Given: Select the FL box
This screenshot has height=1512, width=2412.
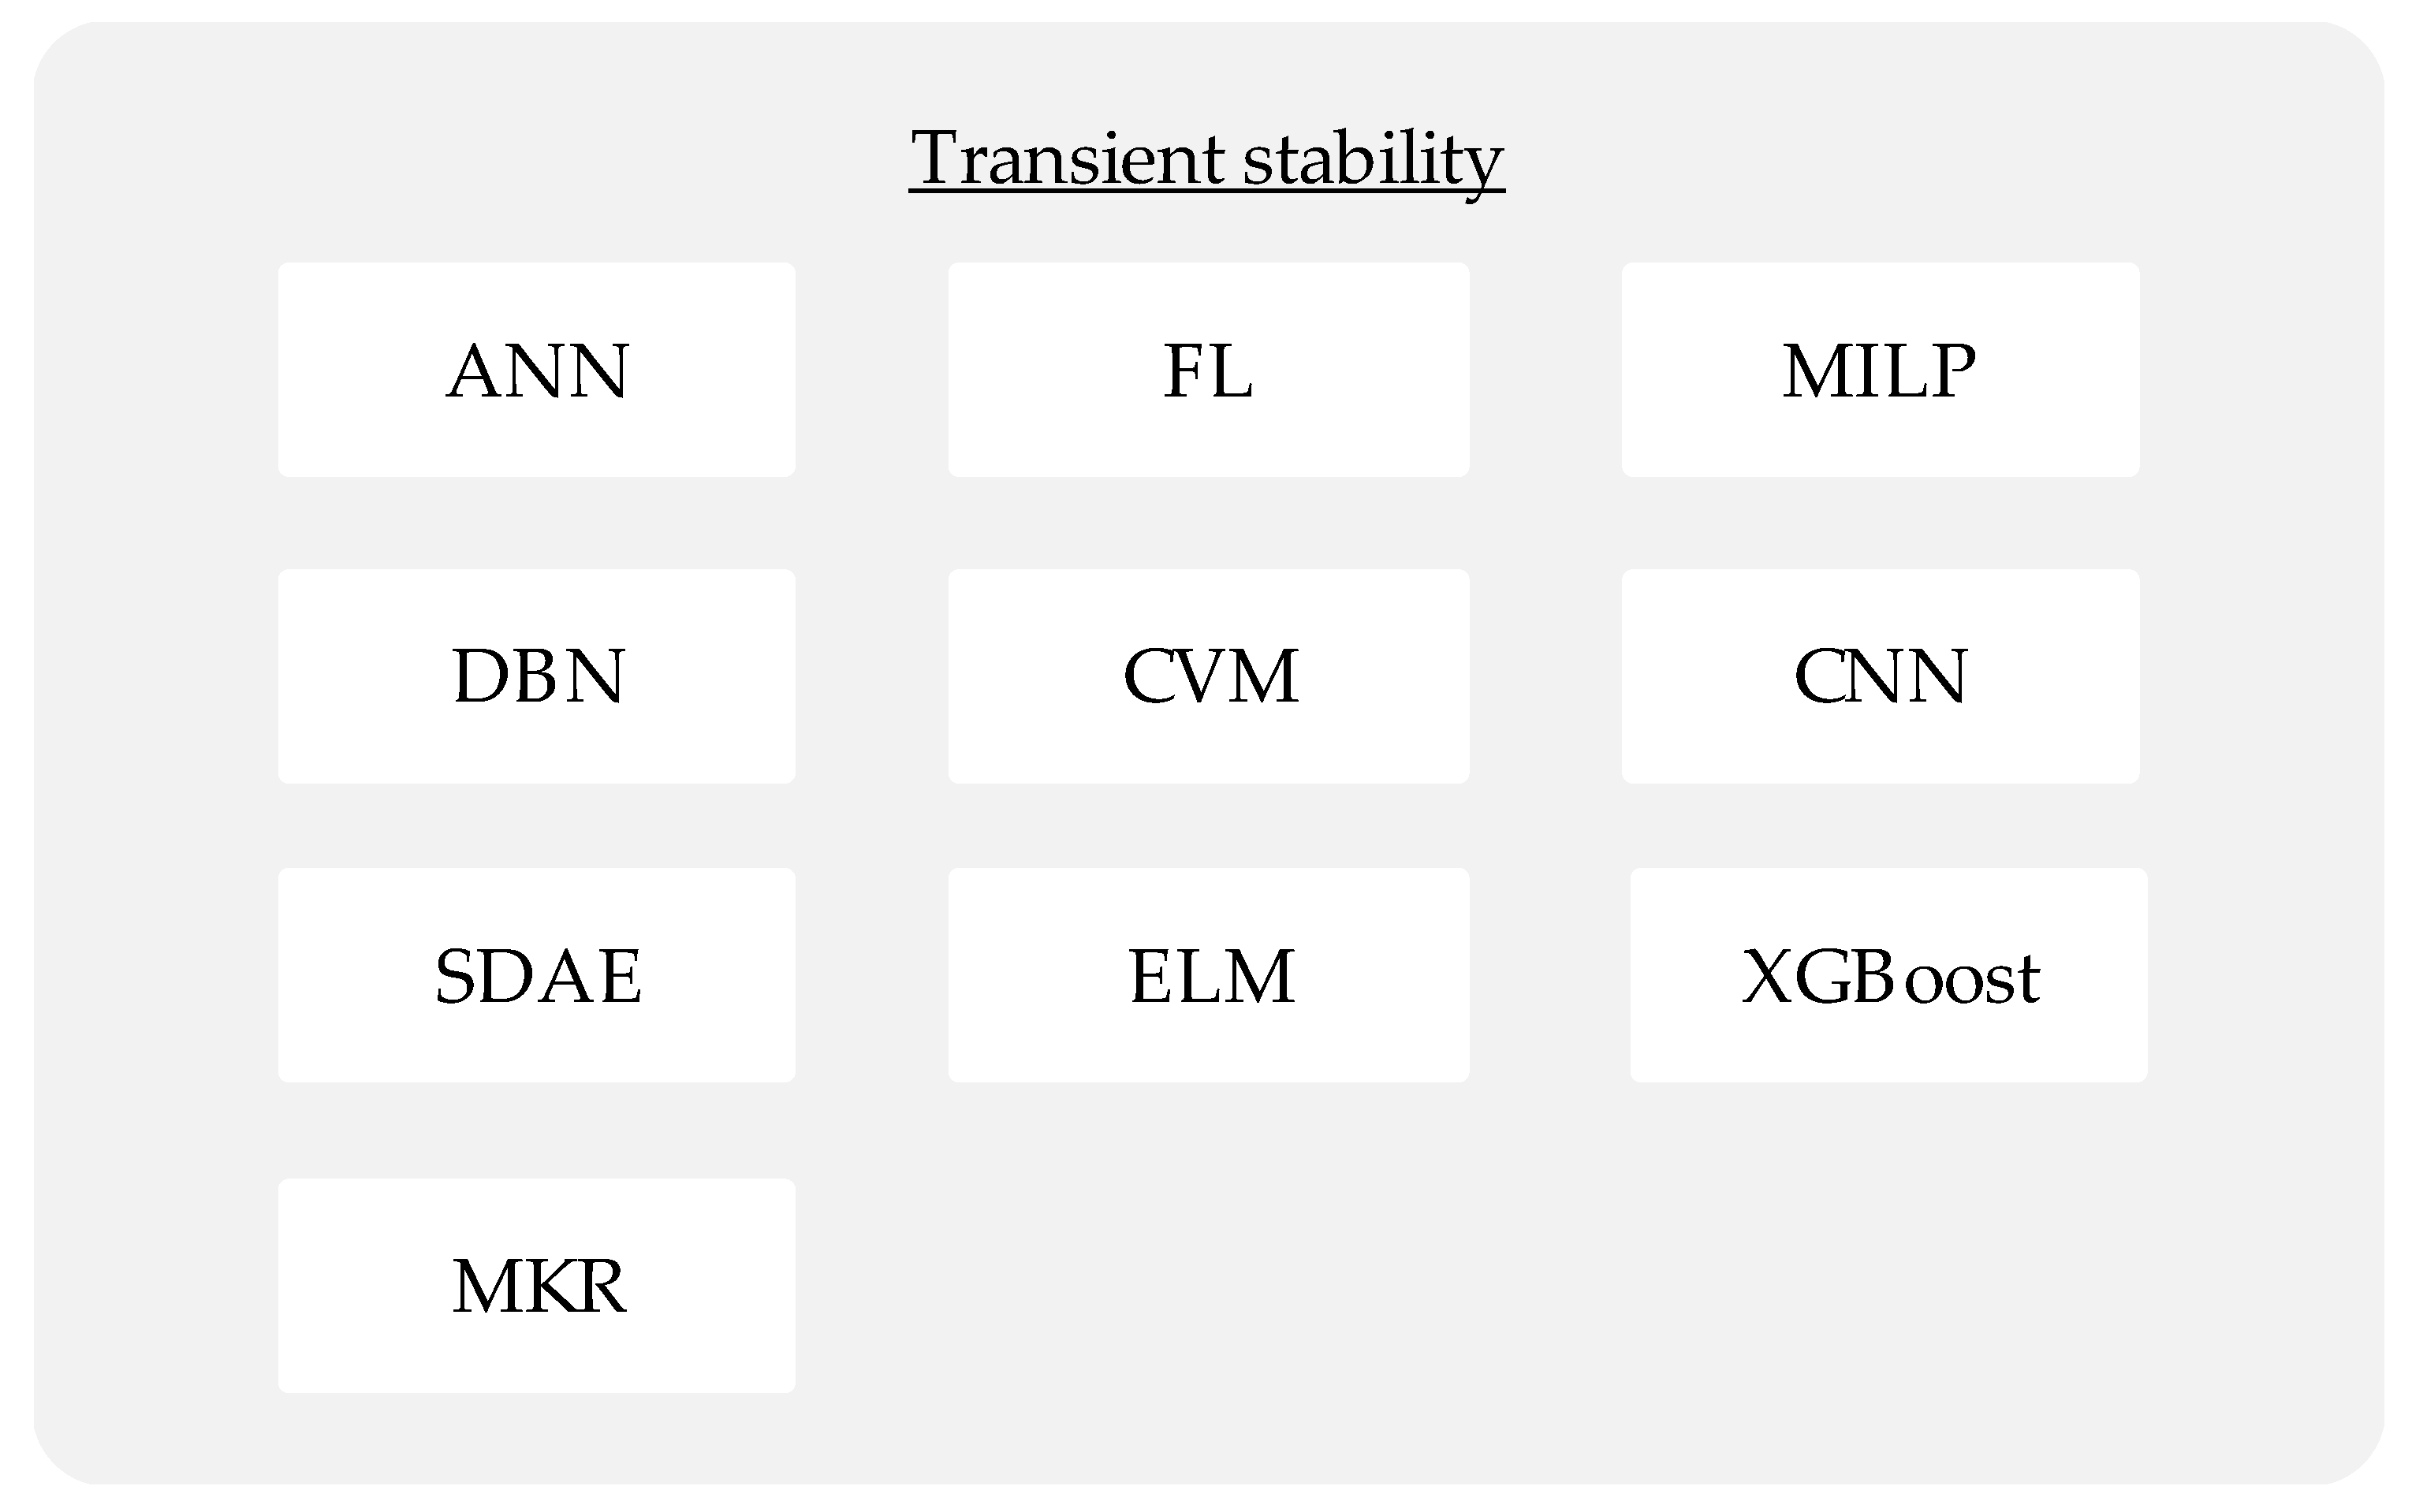Looking at the screenshot, I should 1208,370.
